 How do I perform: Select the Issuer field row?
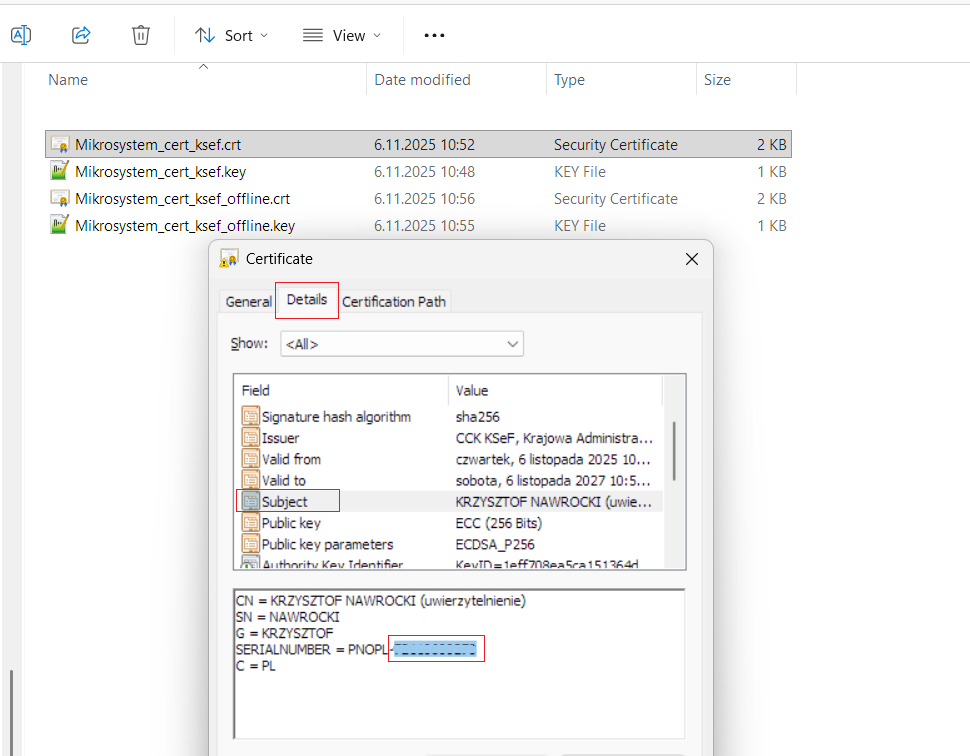pyautogui.click(x=280, y=438)
